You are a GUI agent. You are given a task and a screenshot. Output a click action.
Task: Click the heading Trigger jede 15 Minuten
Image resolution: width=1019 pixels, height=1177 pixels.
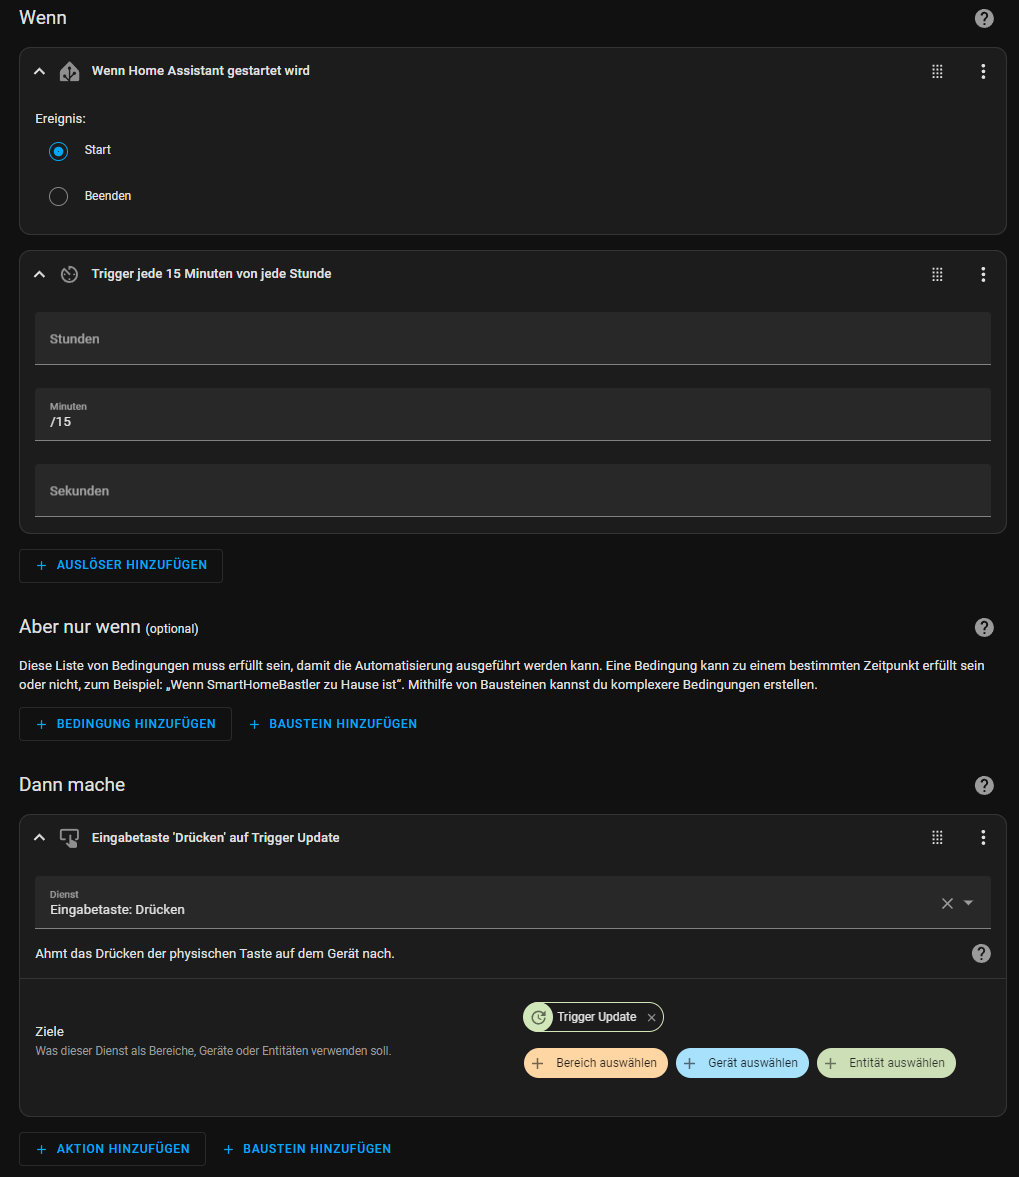pos(211,274)
